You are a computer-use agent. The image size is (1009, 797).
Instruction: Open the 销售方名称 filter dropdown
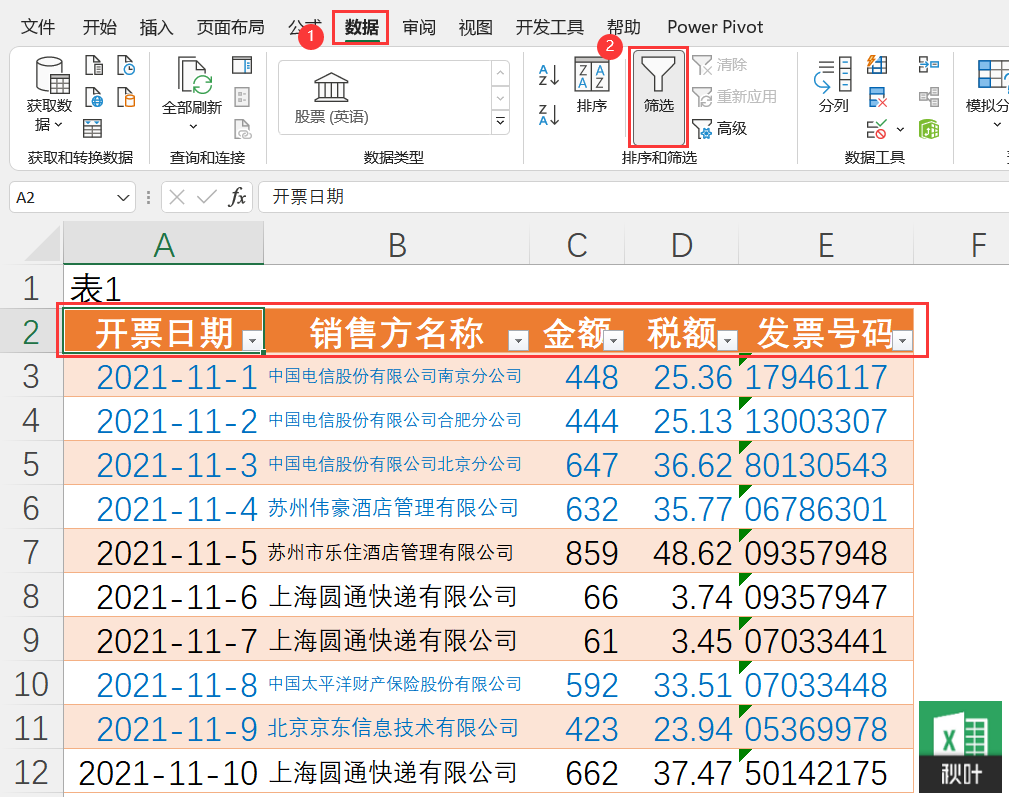(518, 341)
